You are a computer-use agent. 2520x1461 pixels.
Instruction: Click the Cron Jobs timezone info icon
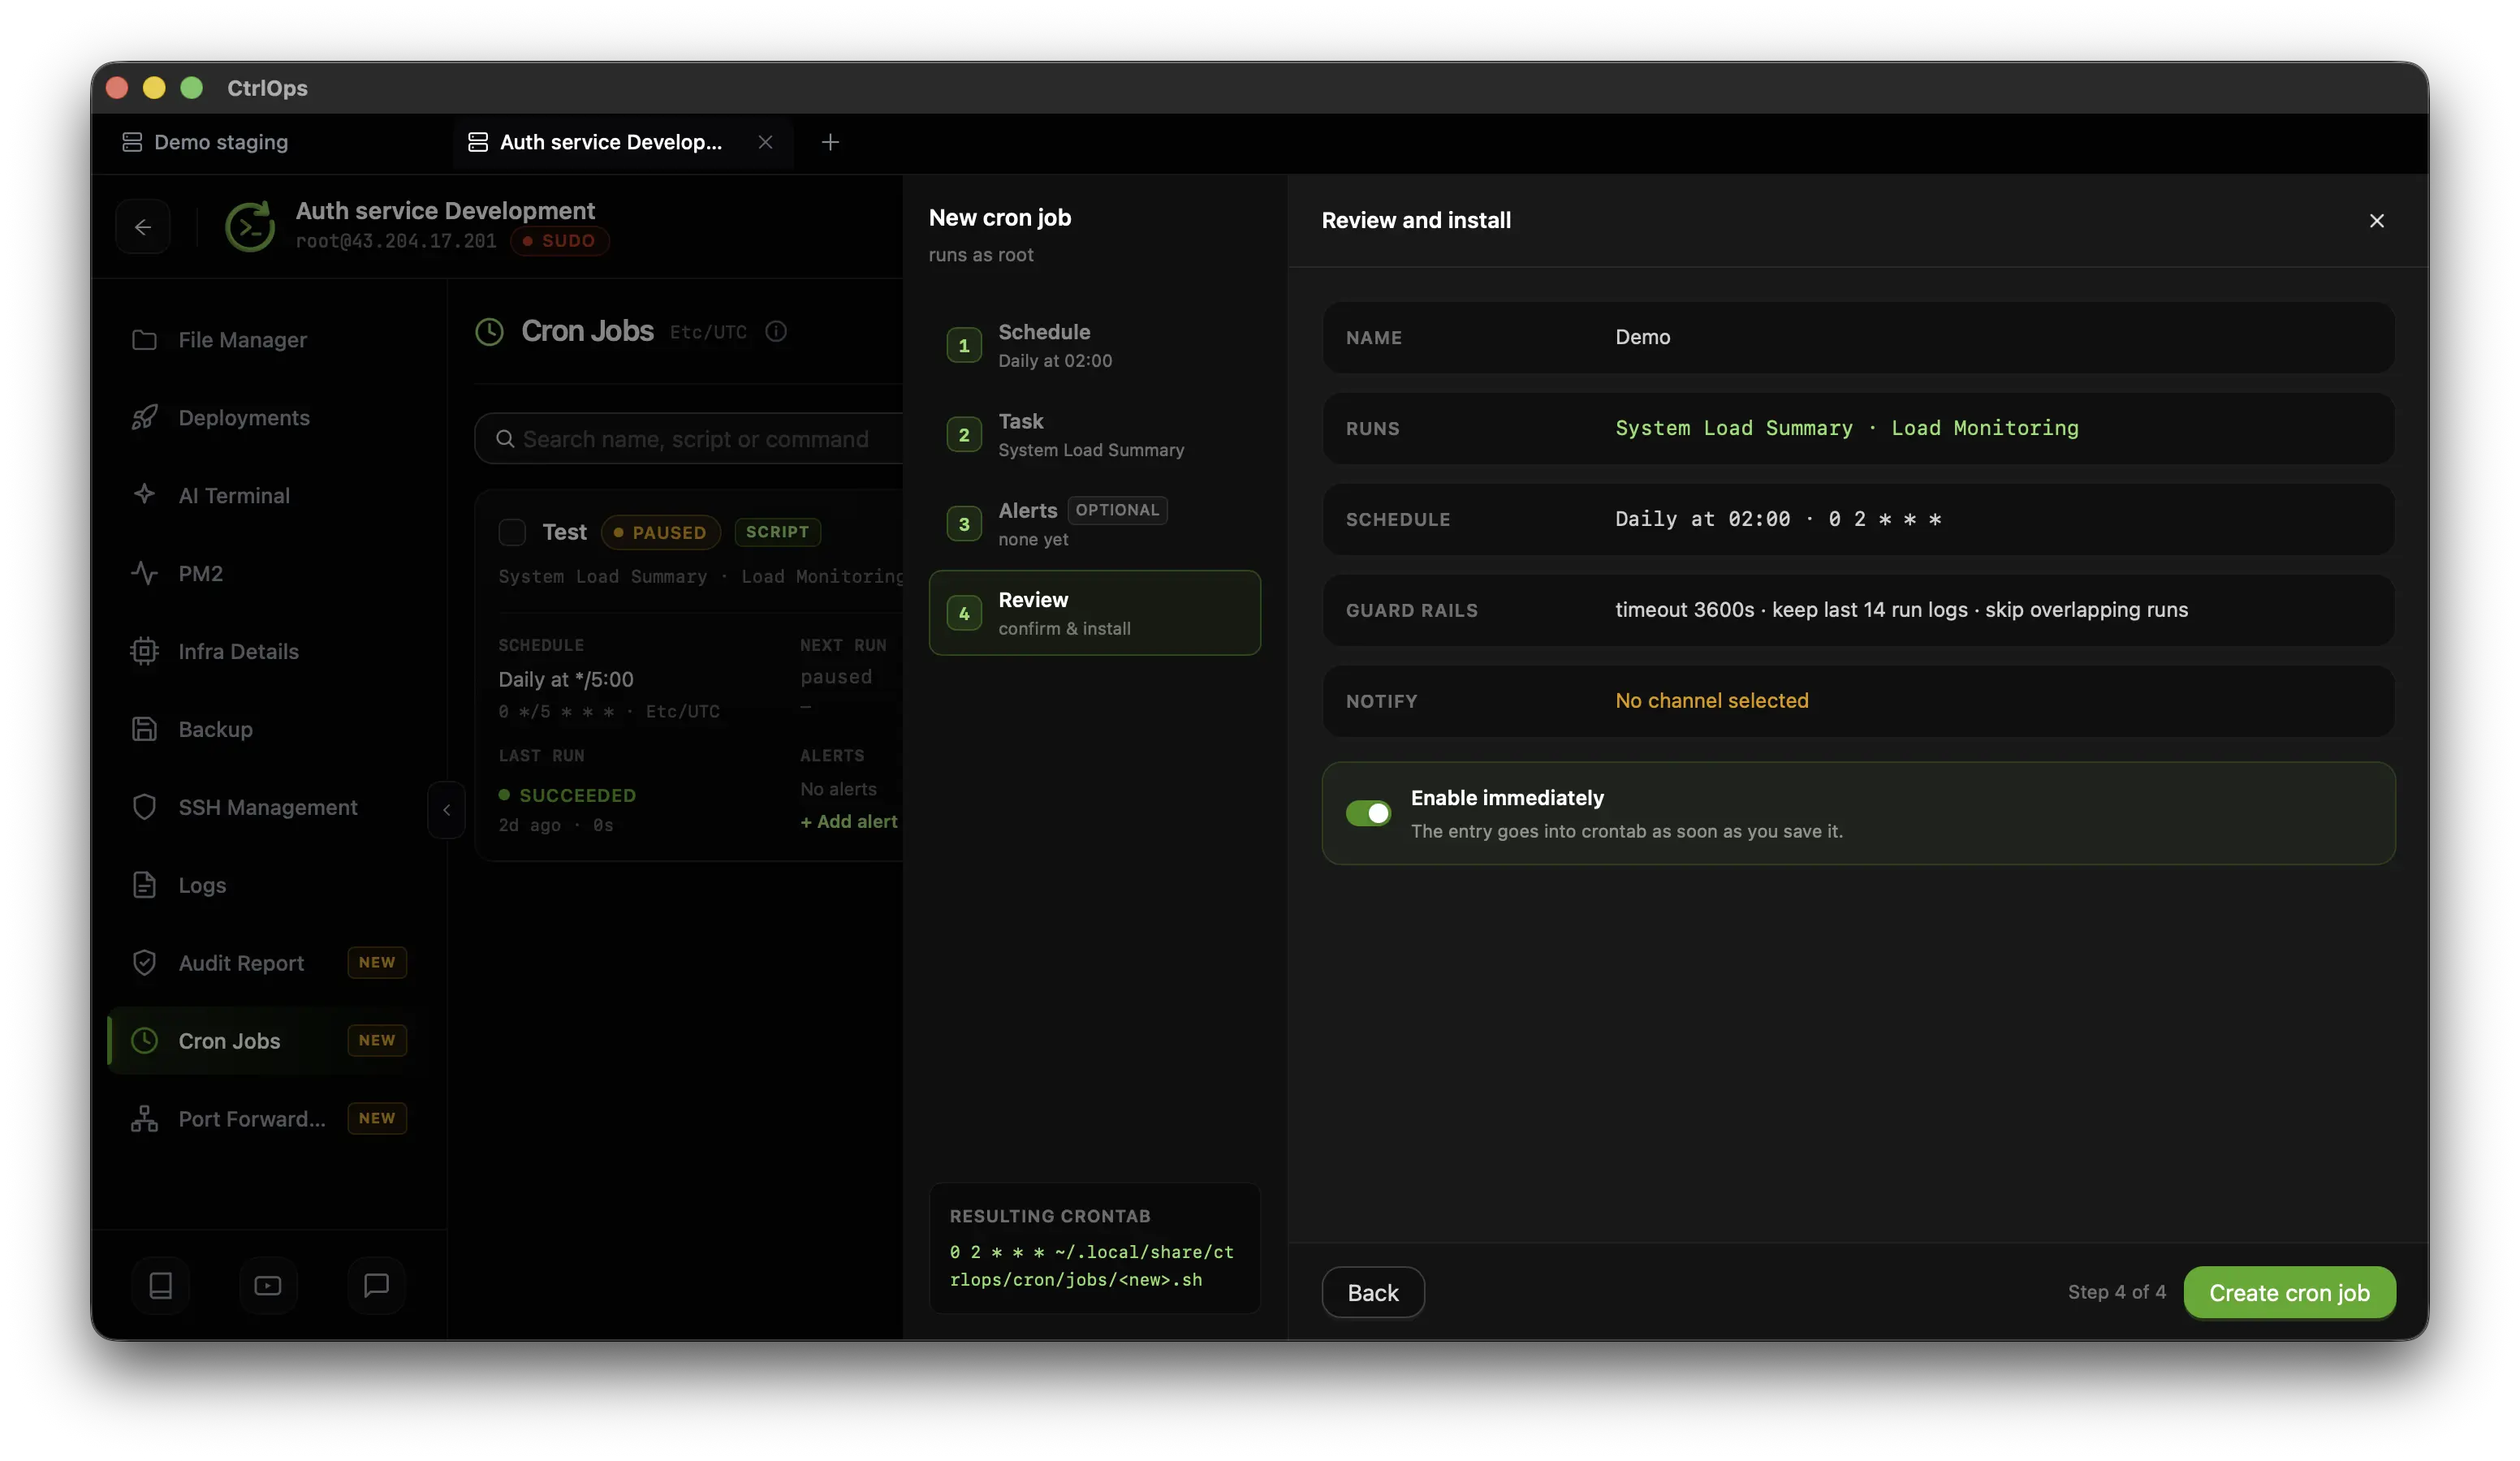(777, 332)
